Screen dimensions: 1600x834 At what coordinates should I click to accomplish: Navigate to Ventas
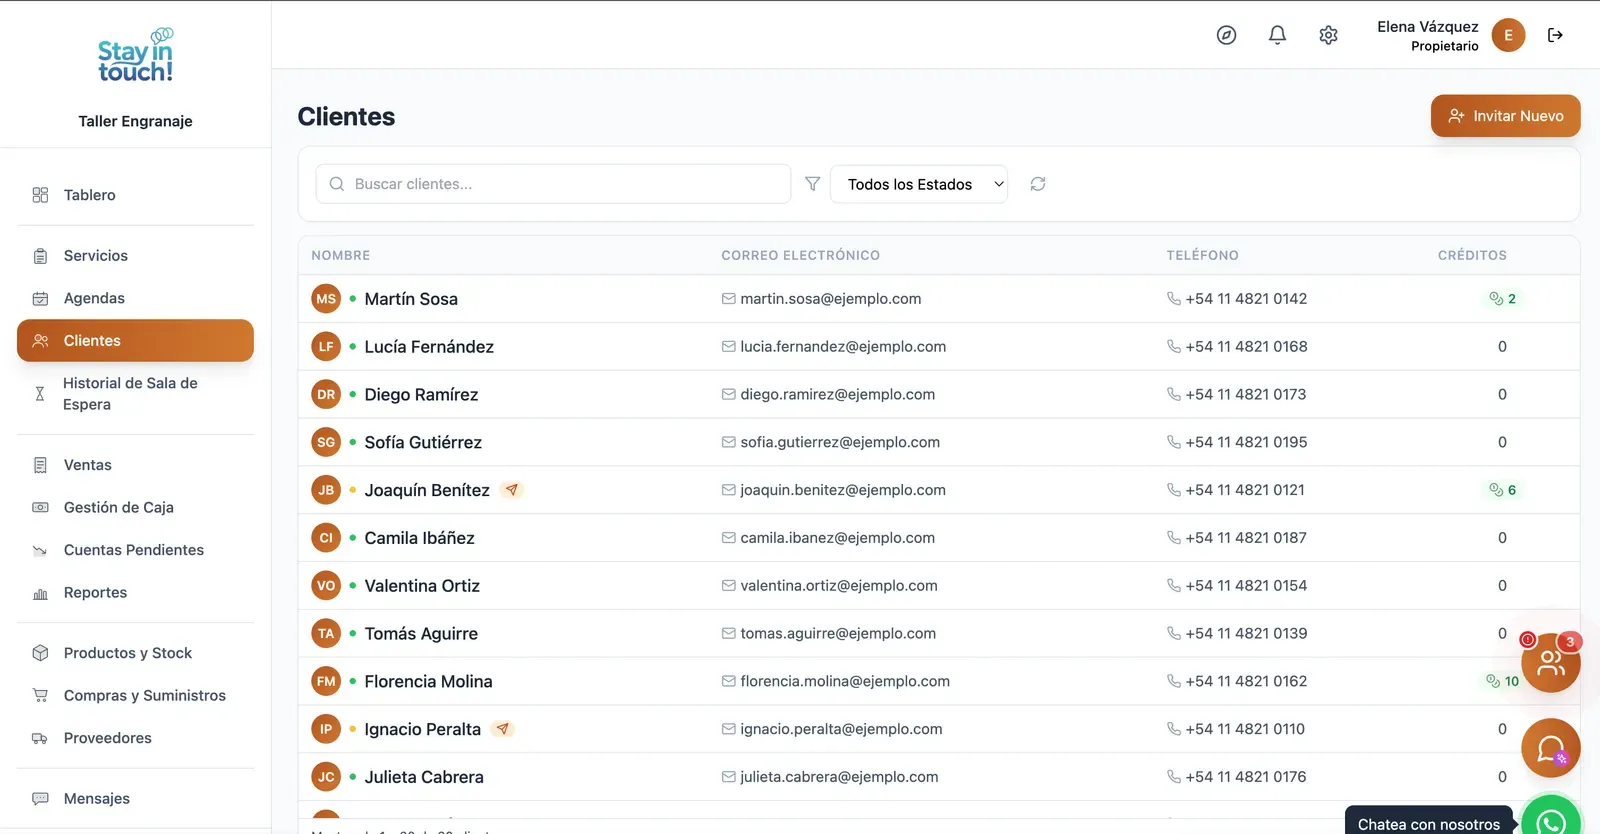pyautogui.click(x=135, y=465)
